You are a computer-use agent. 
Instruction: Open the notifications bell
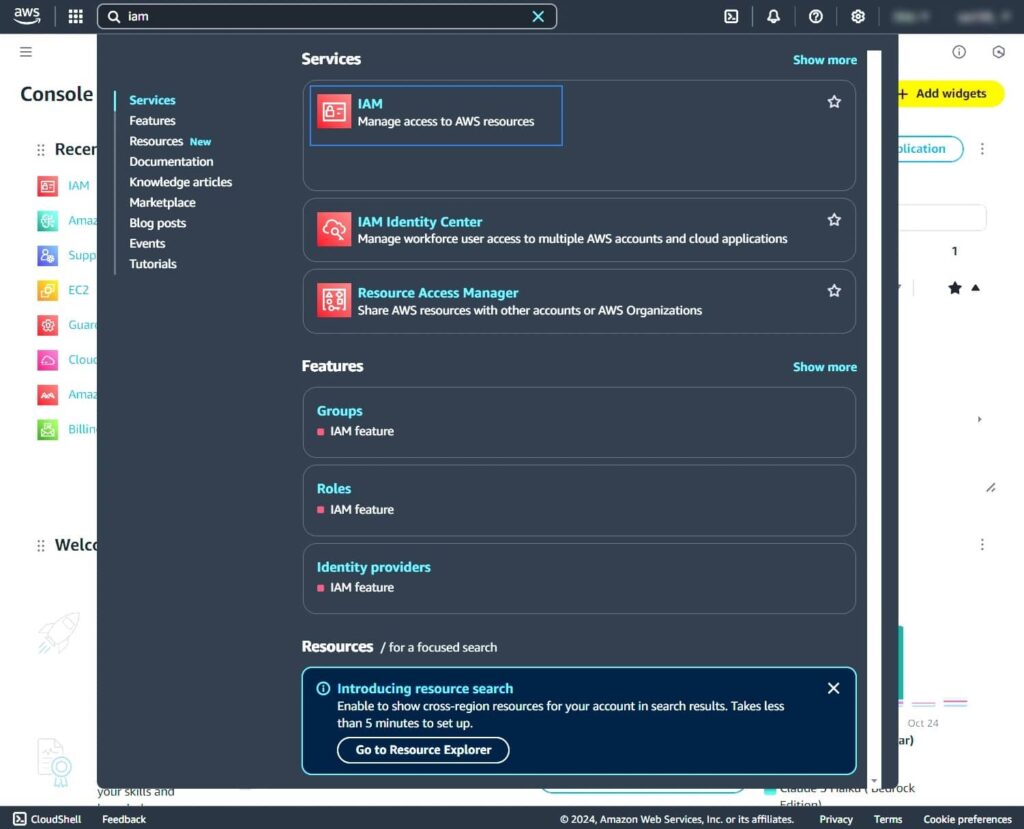click(x=773, y=16)
